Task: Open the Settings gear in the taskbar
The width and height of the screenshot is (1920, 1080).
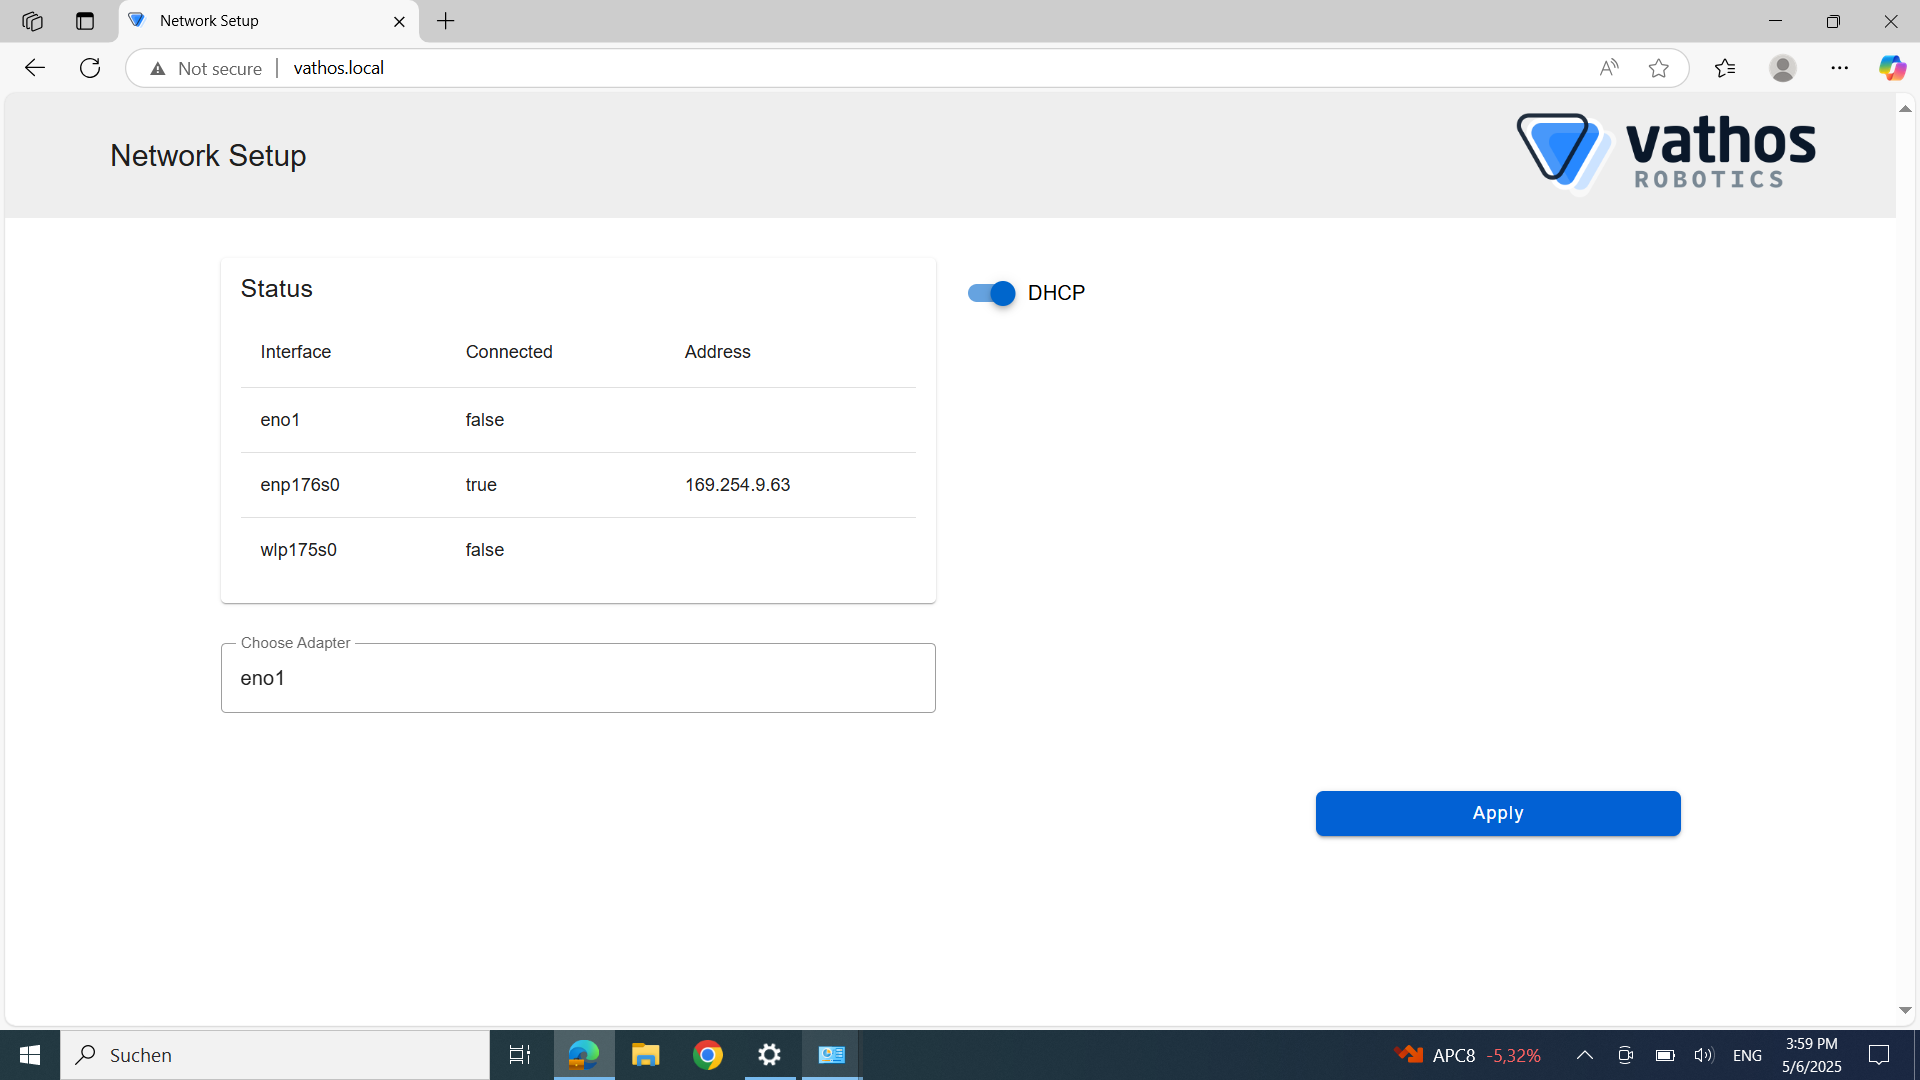Action: click(x=769, y=1054)
